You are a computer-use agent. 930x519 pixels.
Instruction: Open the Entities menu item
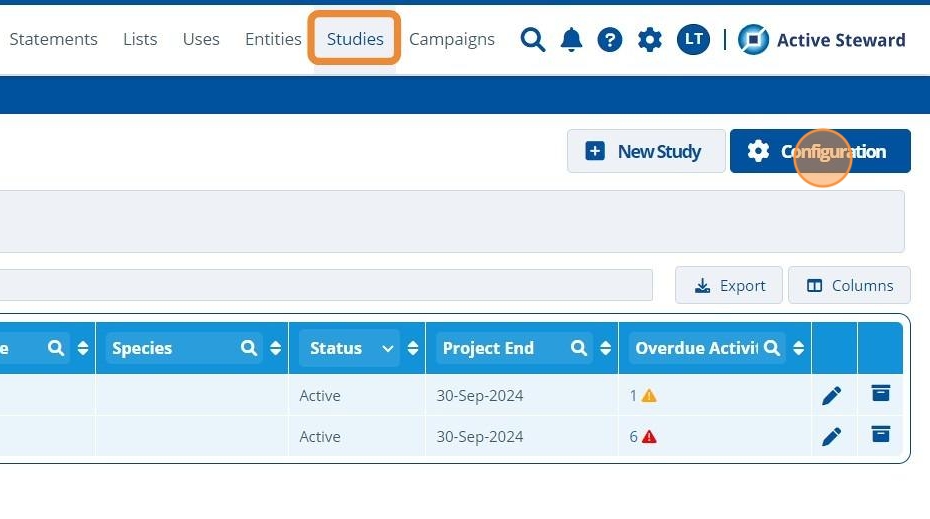(x=273, y=39)
